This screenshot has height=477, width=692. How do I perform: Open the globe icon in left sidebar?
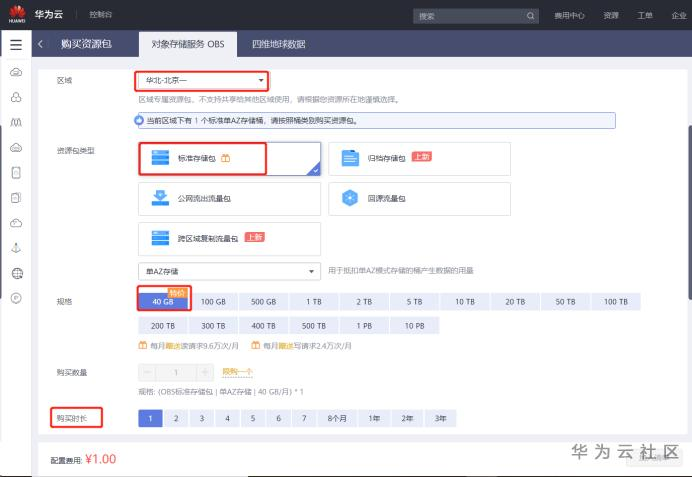[17, 274]
